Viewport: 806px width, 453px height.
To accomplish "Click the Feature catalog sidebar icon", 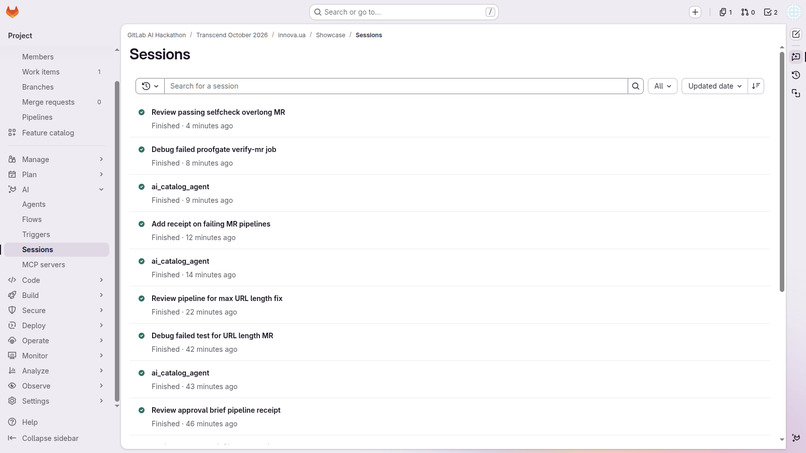I will [12, 133].
